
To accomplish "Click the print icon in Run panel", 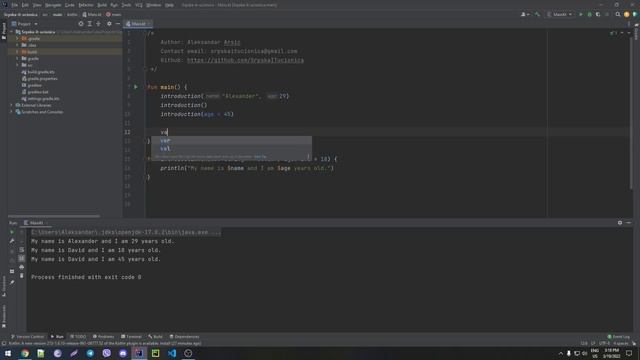I will (22, 267).
